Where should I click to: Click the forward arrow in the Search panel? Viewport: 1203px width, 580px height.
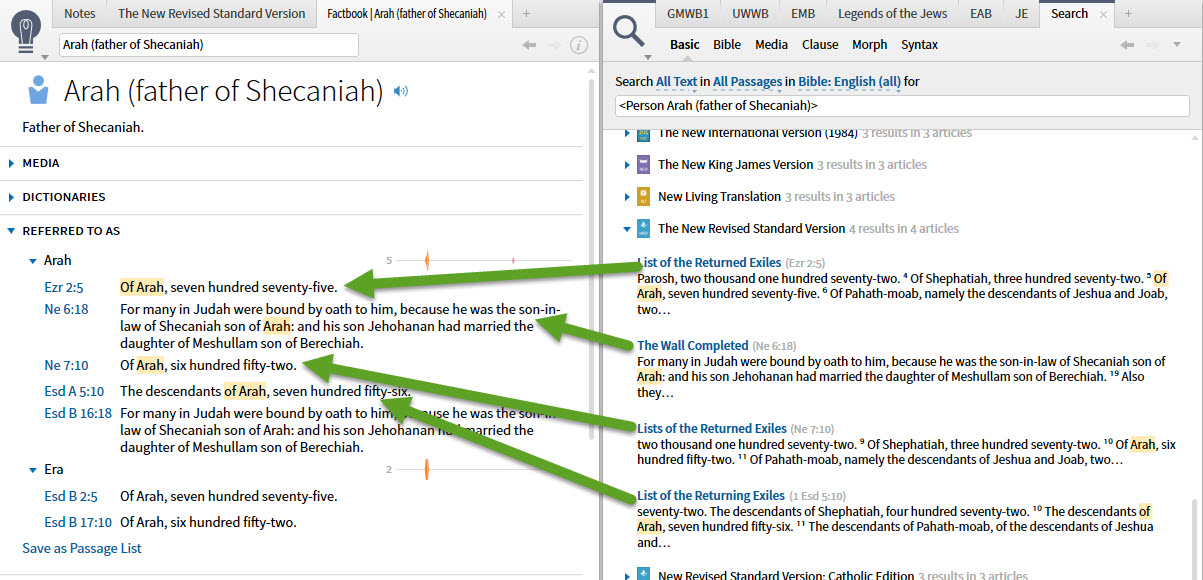pyautogui.click(x=1152, y=43)
